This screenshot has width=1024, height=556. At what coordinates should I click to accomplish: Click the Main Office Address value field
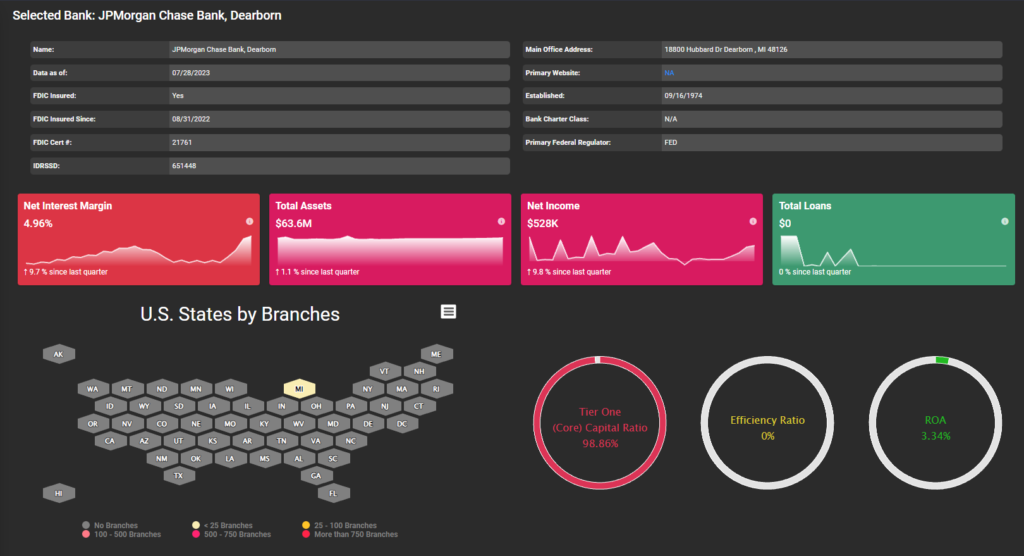pos(830,50)
